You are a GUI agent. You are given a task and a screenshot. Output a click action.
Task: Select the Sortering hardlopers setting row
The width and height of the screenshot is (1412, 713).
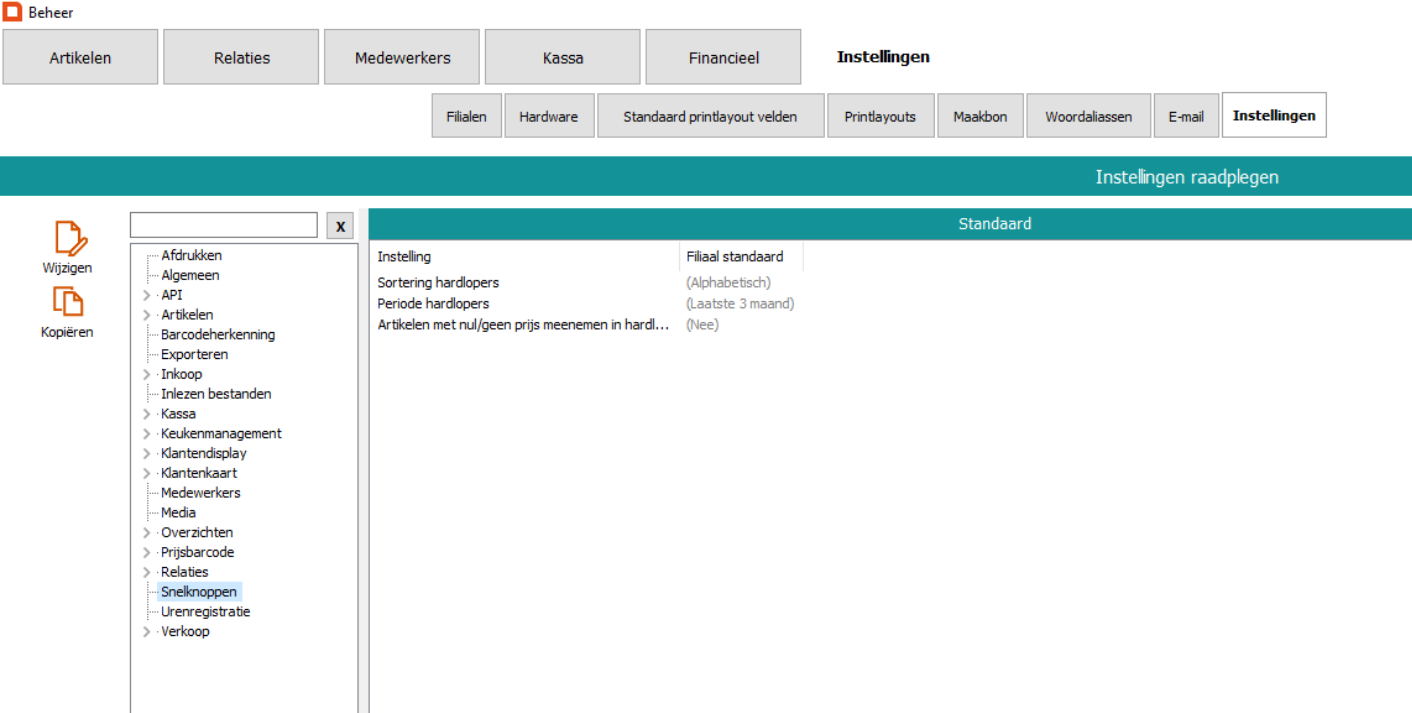[438, 283]
